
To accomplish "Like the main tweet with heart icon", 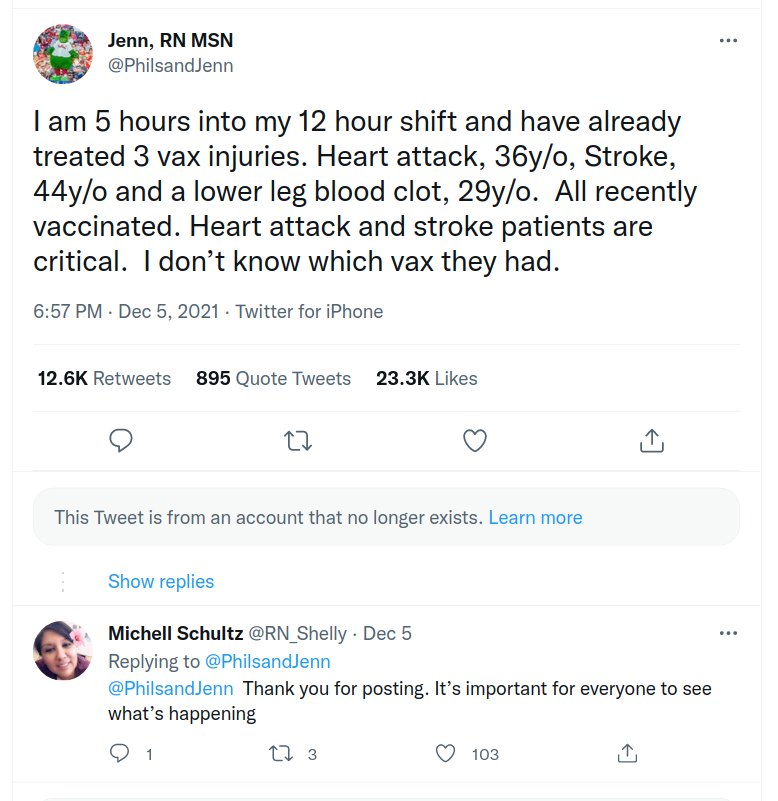I will [475, 441].
